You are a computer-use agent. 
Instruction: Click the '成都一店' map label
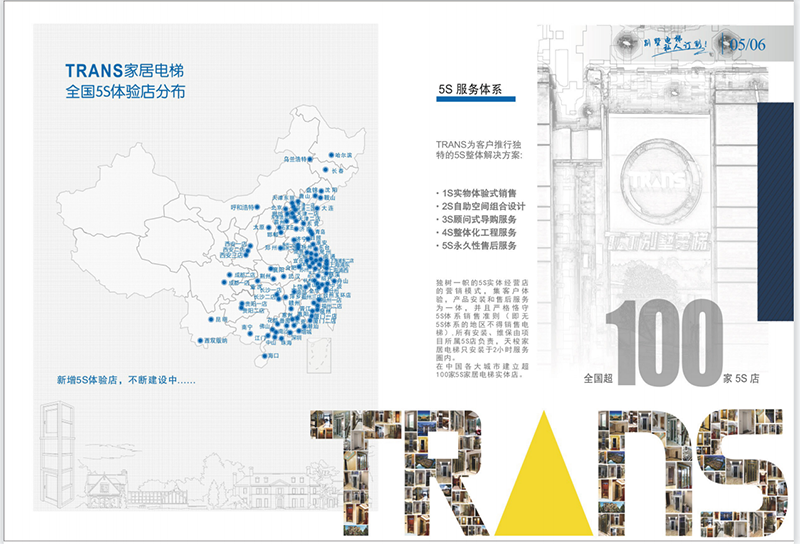238,282
